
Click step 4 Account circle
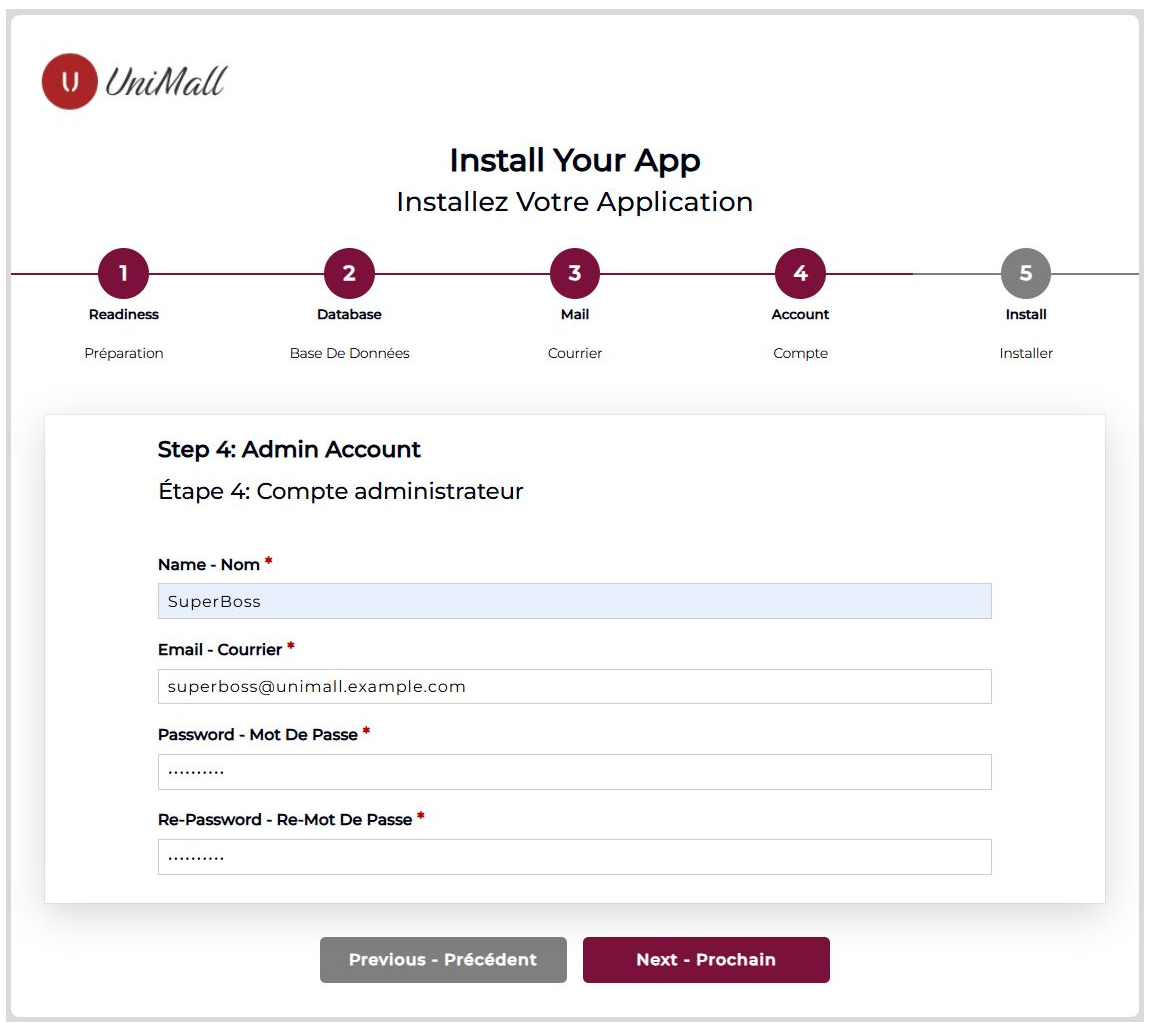800,273
